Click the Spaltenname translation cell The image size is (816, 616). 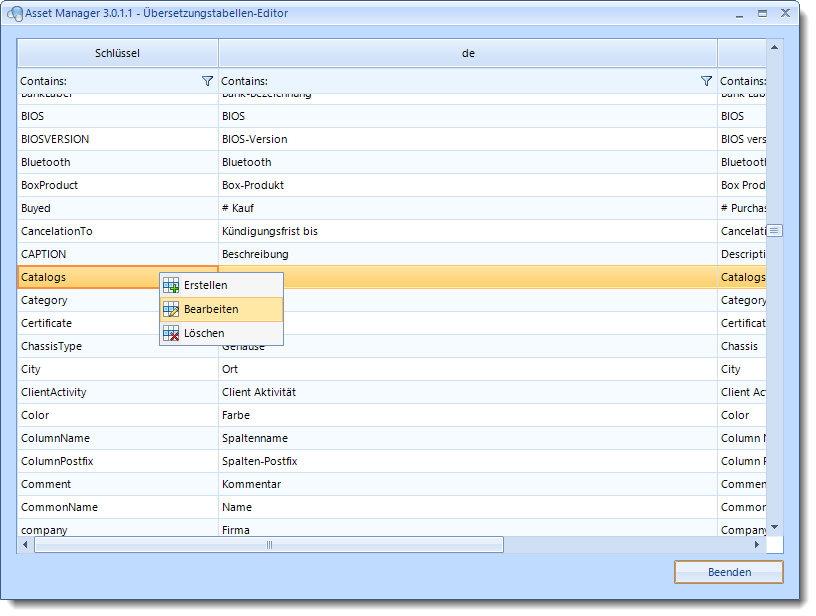pos(468,438)
